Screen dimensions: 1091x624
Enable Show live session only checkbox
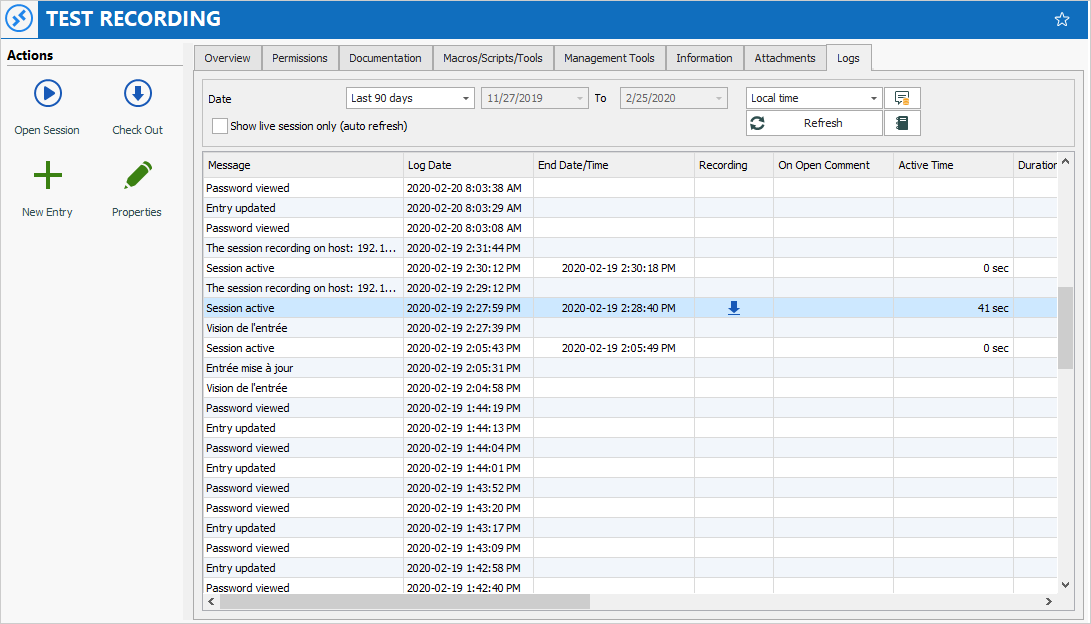click(x=220, y=126)
